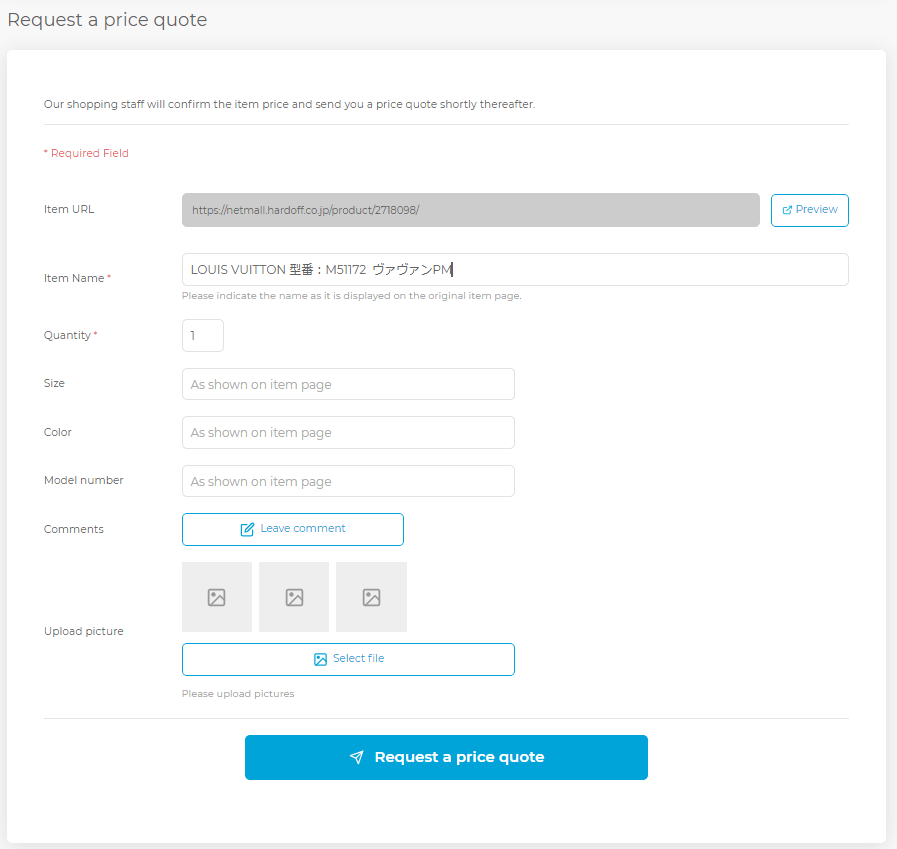
Task: Click the Leave comment button
Action: 293,529
